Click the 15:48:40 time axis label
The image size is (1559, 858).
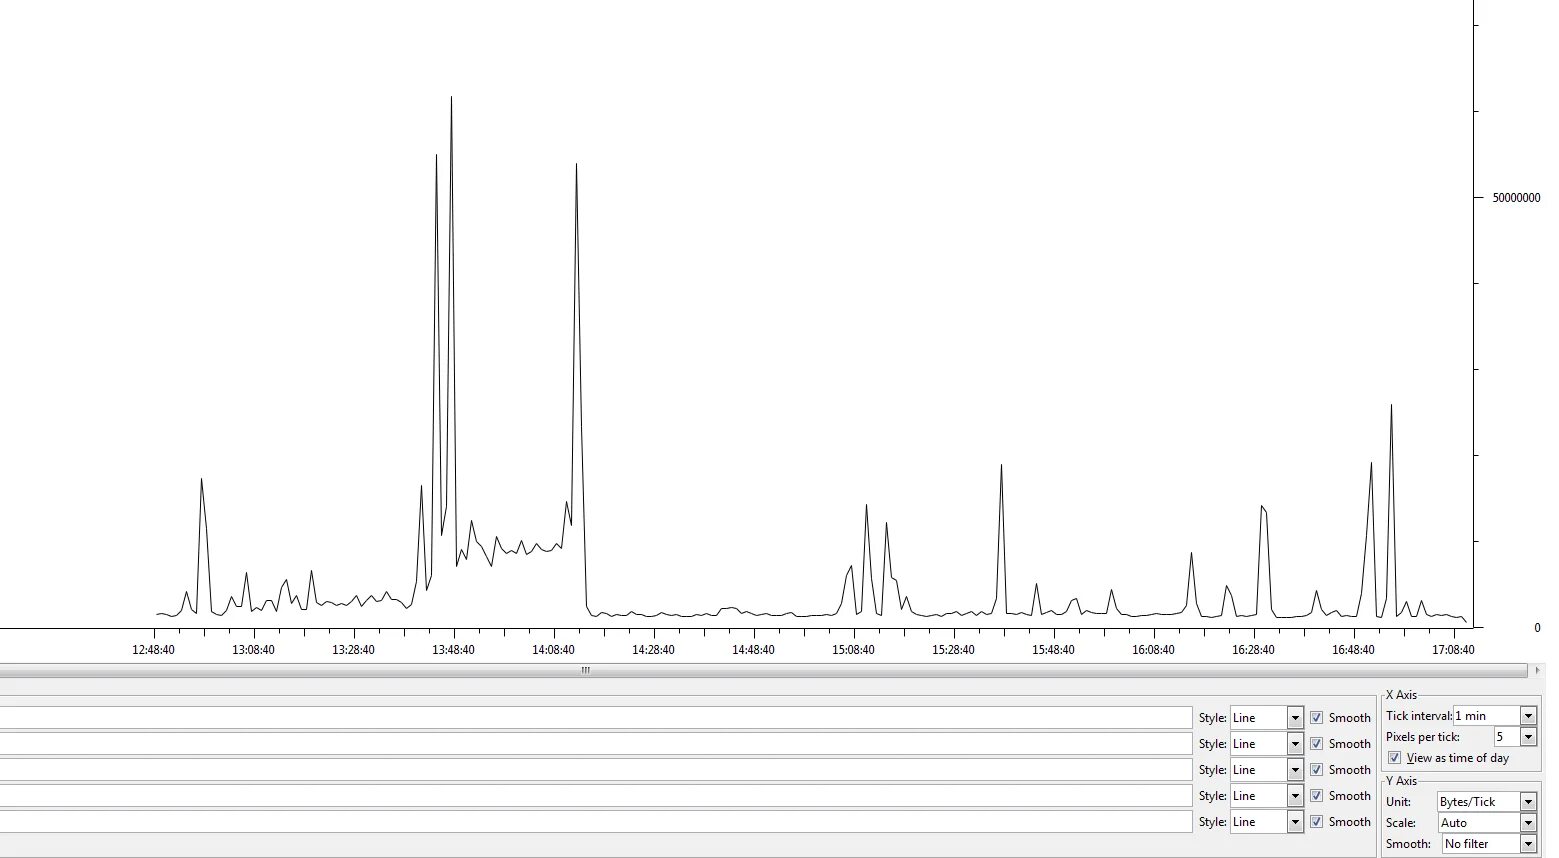tap(1053, 650)
